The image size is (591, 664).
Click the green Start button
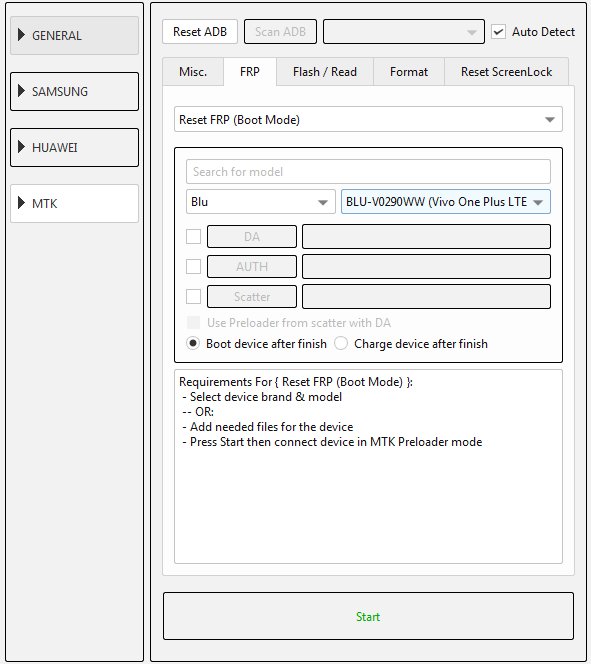pyautogui.click(x=368, y=616)
